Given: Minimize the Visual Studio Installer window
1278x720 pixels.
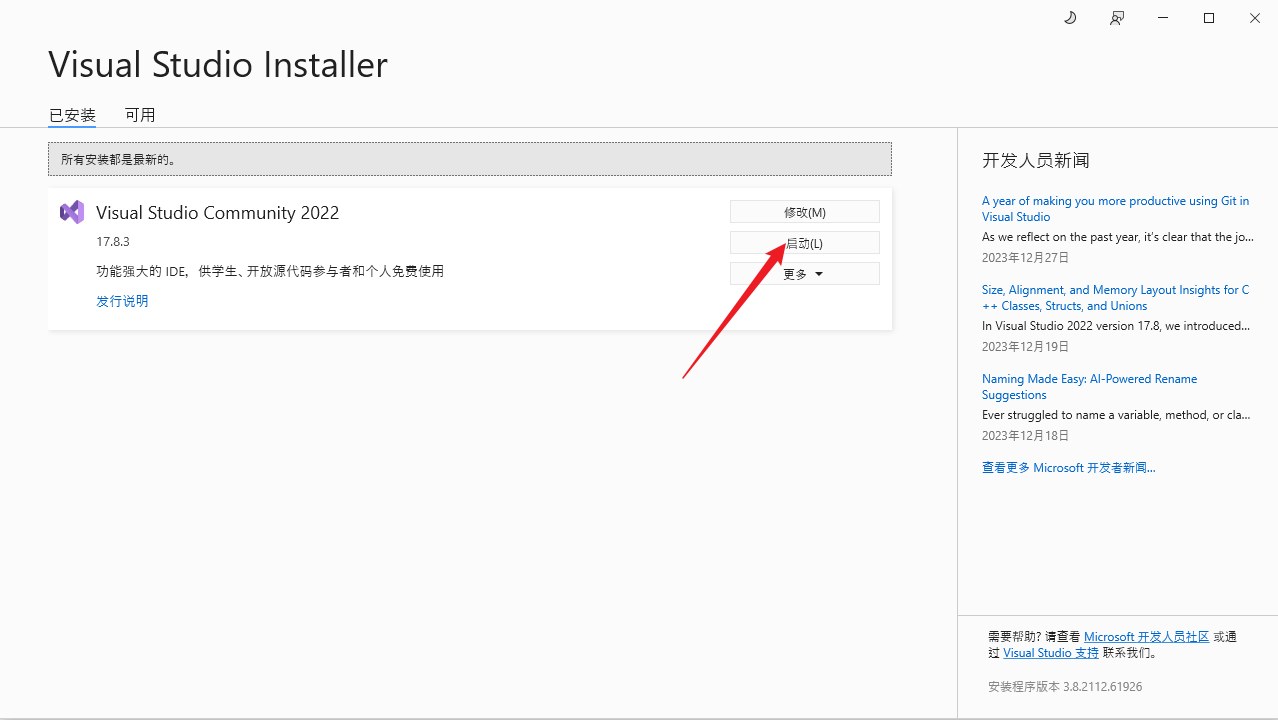Looking at the screenshot, I should 1163,18.
